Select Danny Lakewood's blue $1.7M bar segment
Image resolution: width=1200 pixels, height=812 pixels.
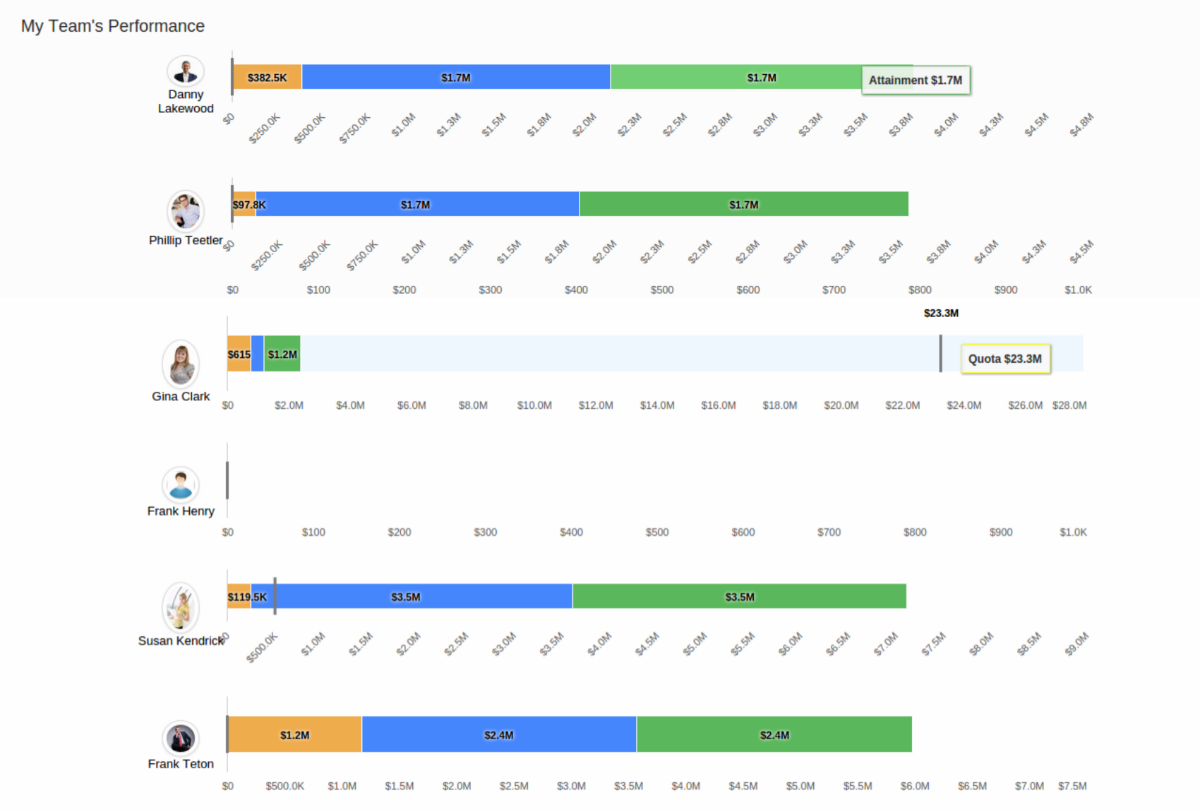[456, 77]
